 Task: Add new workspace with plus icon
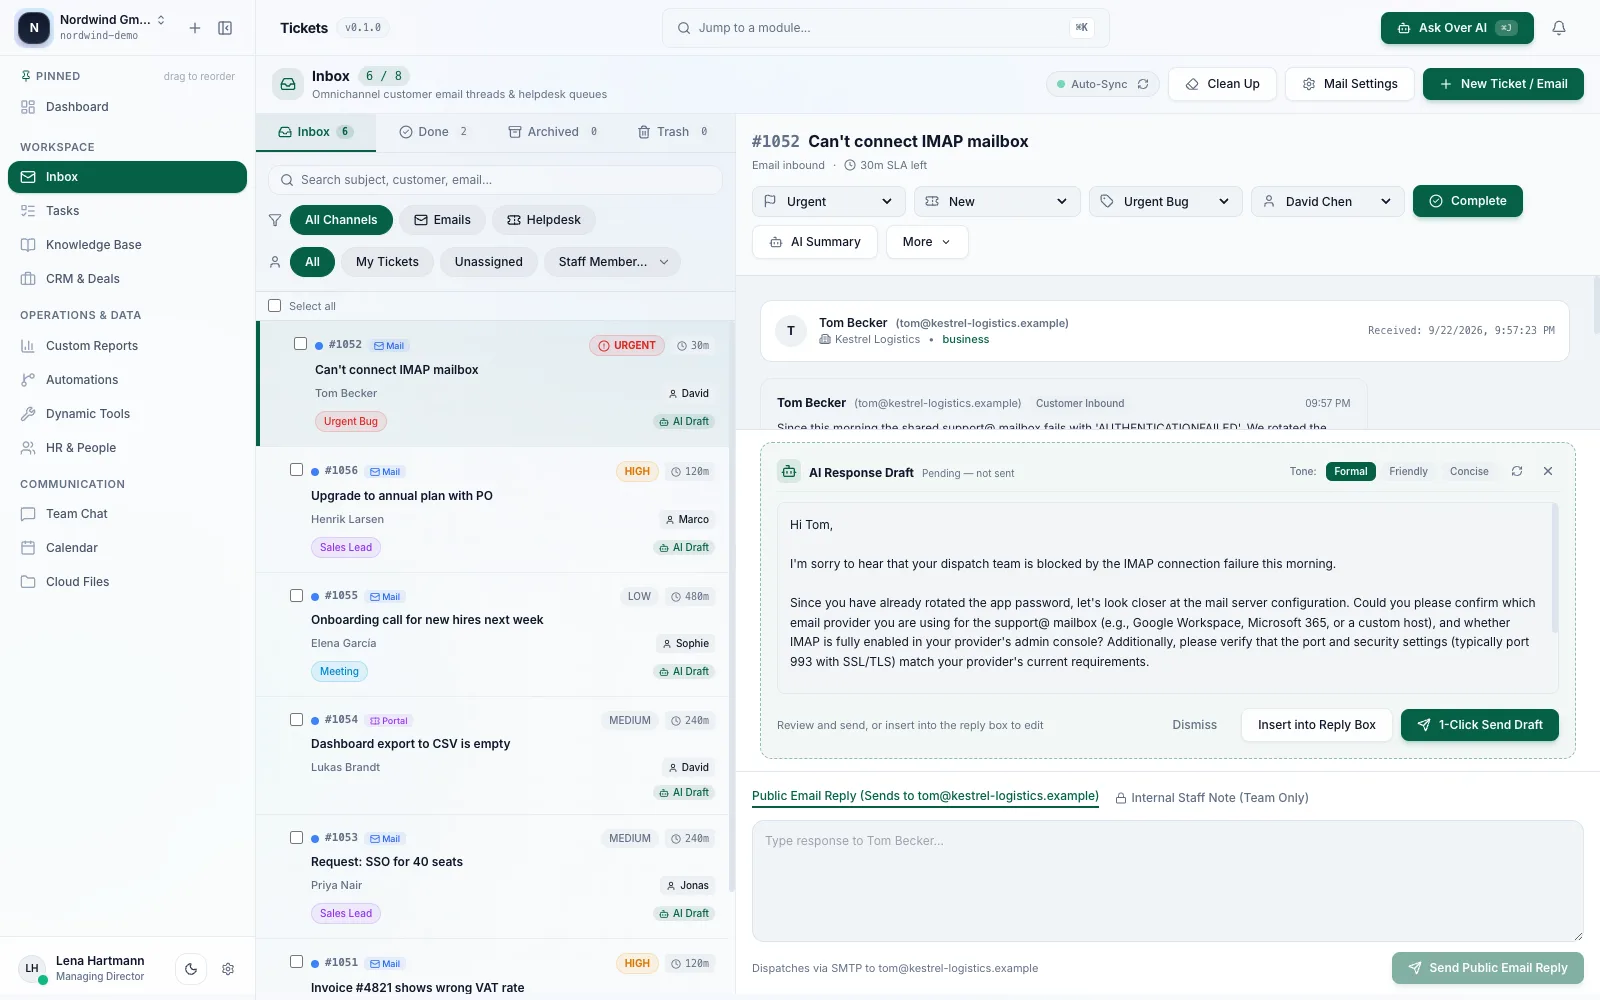pos(195,28)
